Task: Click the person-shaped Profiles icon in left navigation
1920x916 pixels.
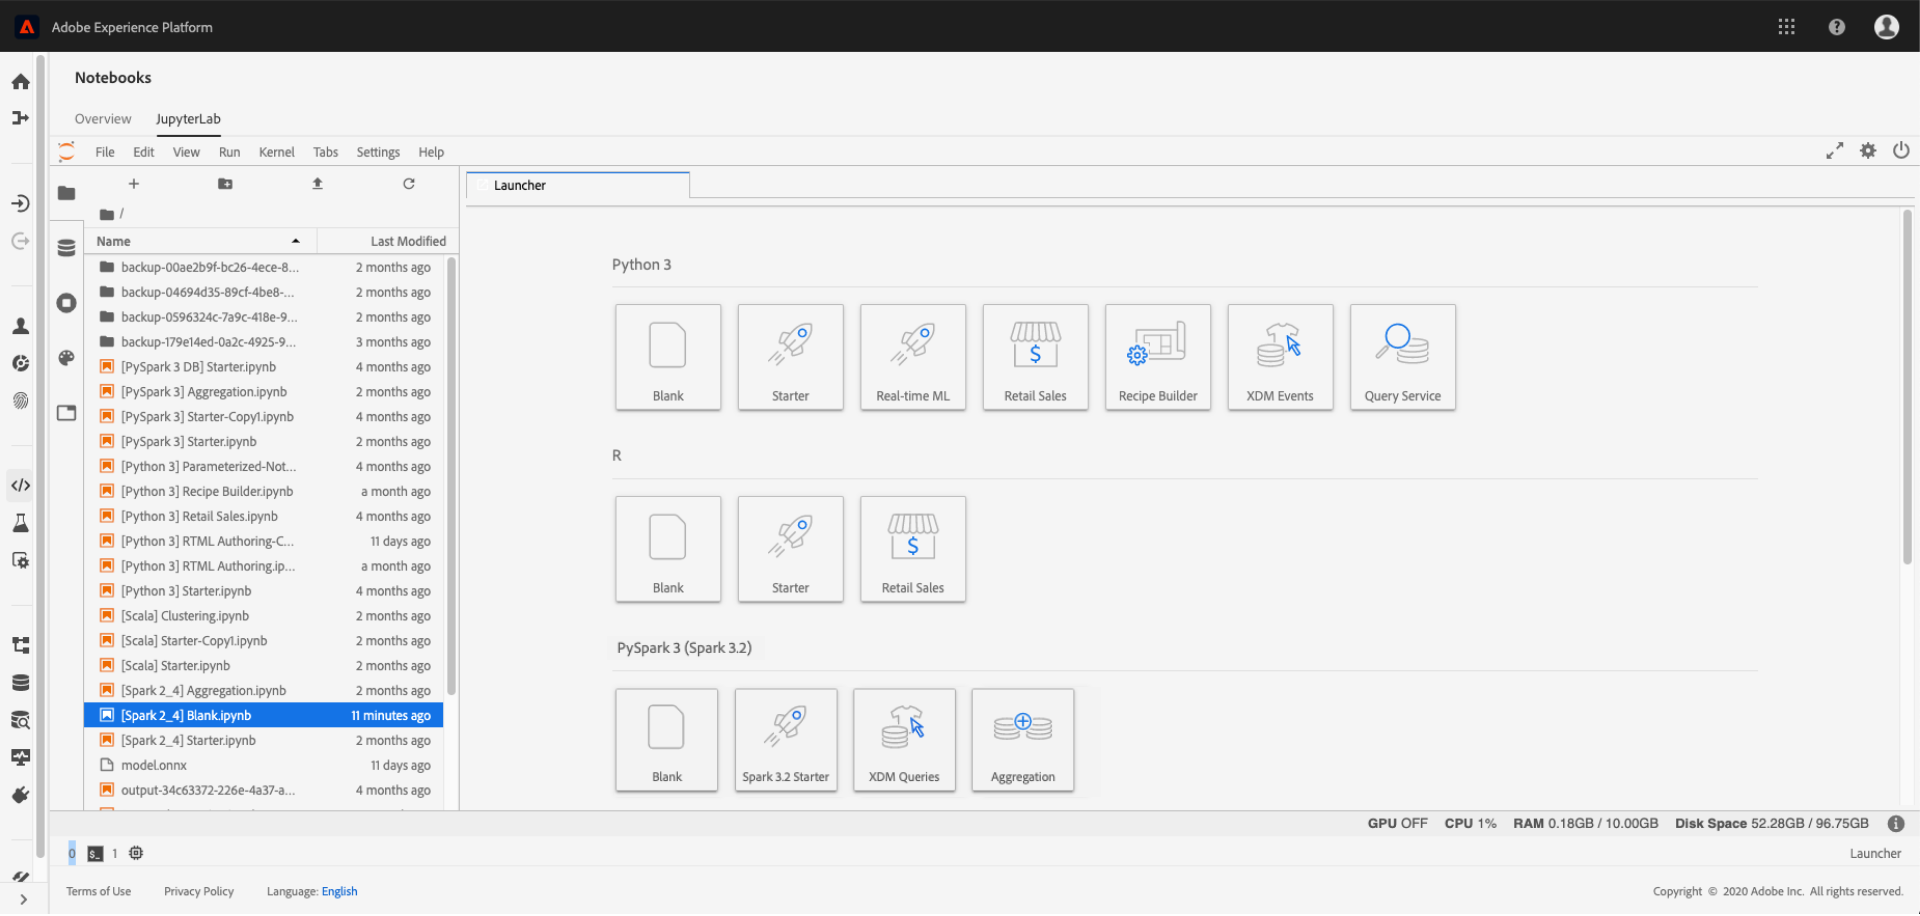Action: tap(20, 326)
